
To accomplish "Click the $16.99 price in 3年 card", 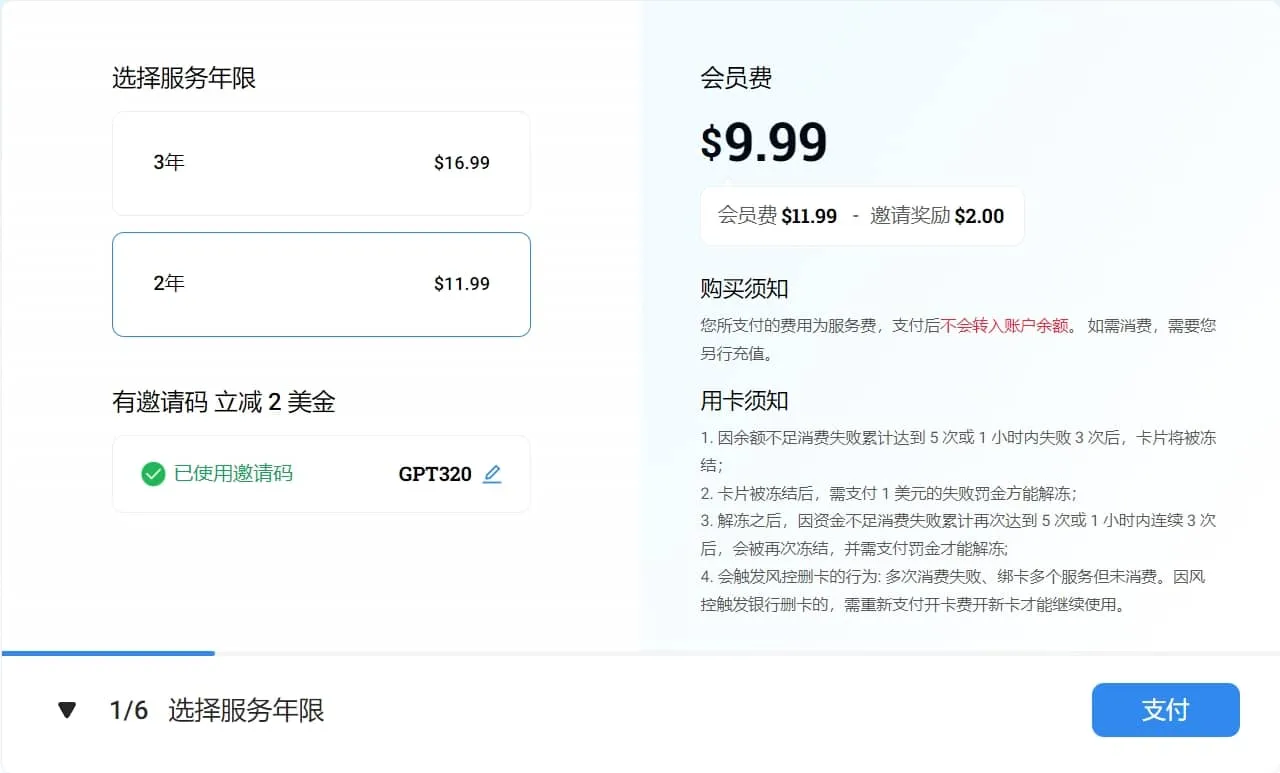I will [x=461, y=163].
